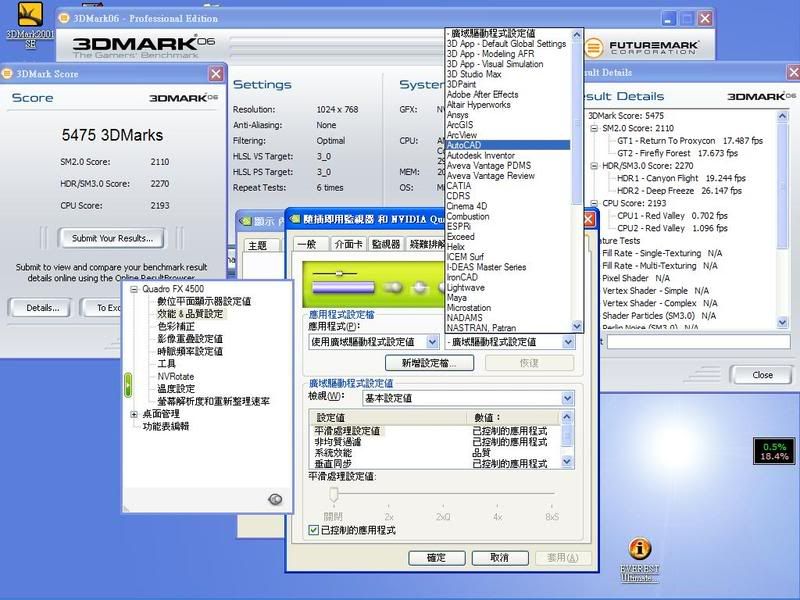Select HDR2 - Deep Freeze result row
This screenshot has height=600, width=800.
[679, 191]
